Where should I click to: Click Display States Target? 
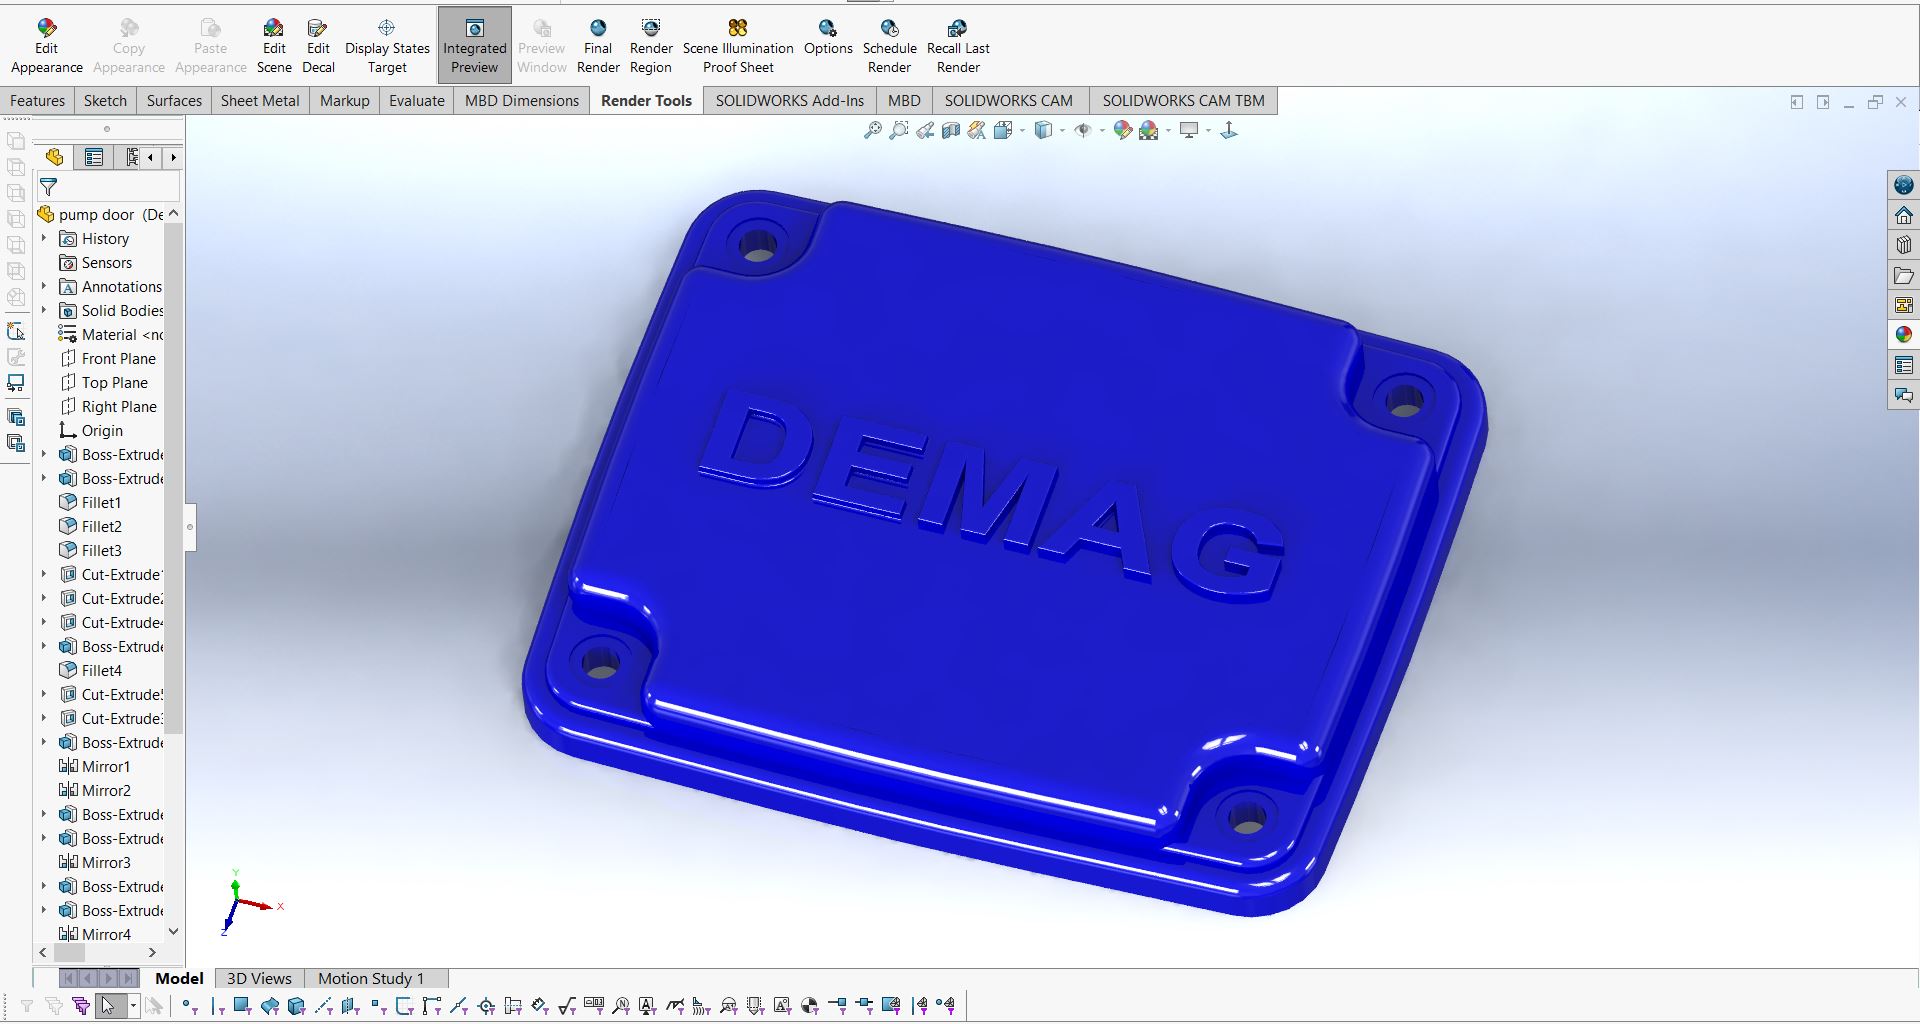tap(387, 46)
